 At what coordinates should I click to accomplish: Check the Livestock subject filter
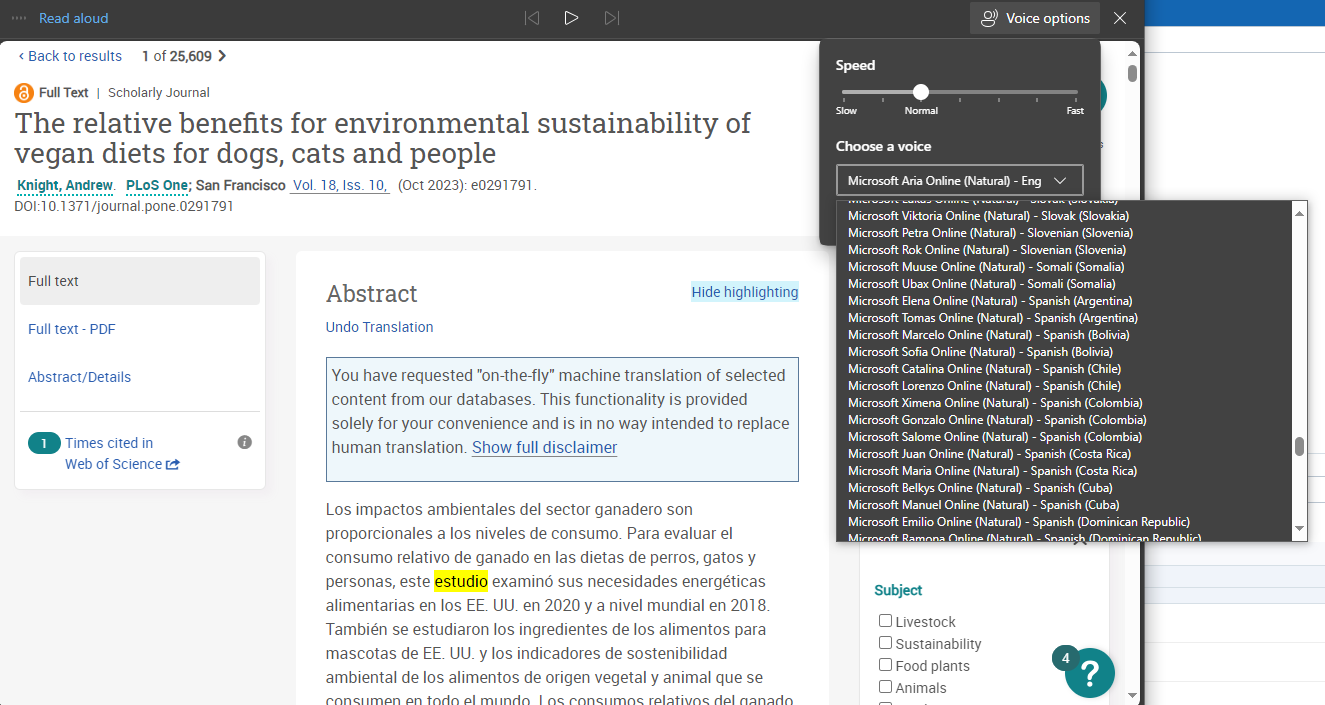click(885, 620)
